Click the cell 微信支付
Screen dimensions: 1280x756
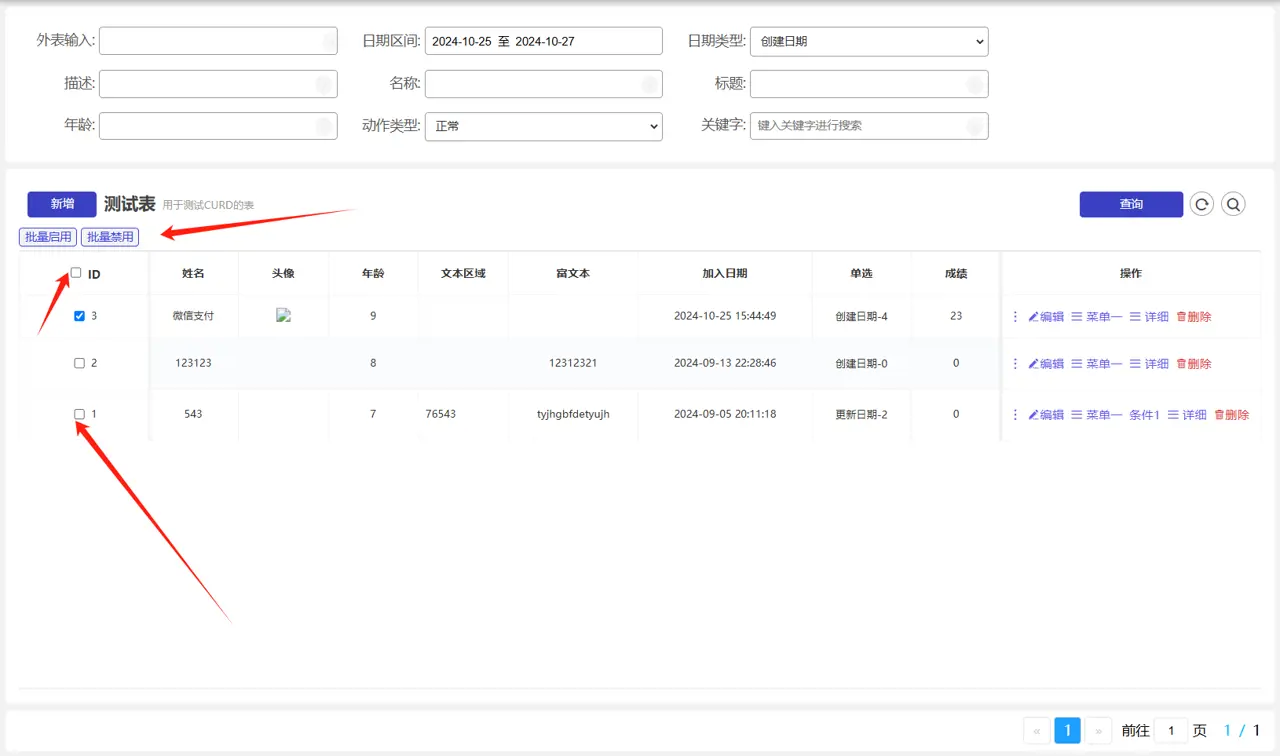coord(193,316)
